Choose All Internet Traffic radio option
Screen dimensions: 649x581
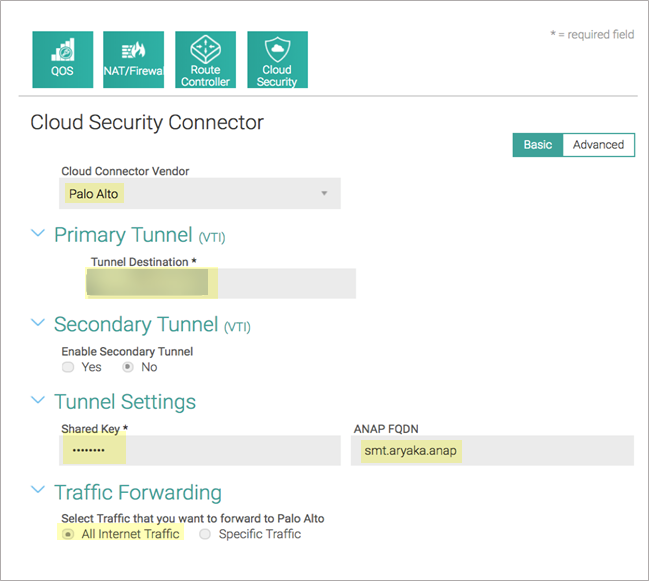pos(69,534)
